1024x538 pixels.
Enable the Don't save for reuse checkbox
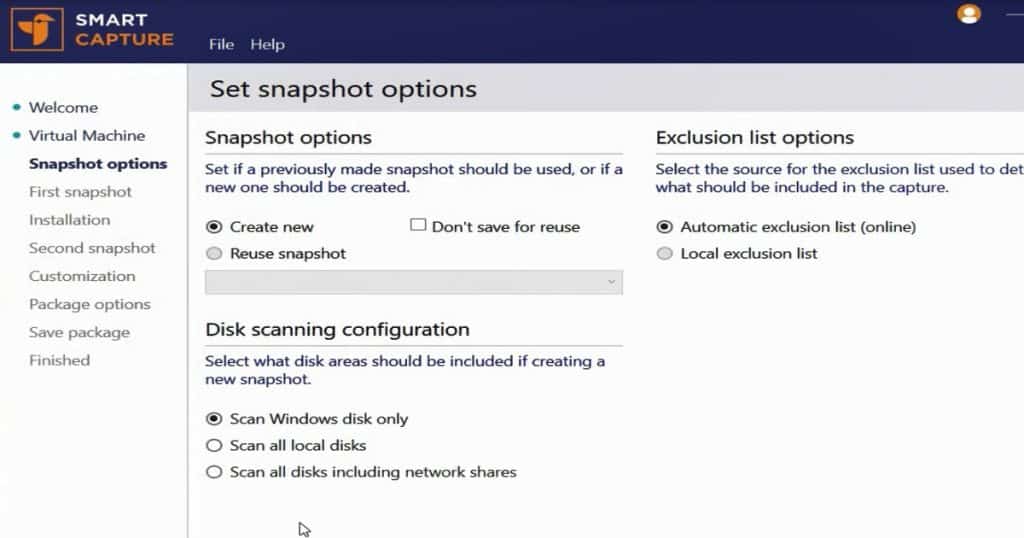tap(419, 226)
